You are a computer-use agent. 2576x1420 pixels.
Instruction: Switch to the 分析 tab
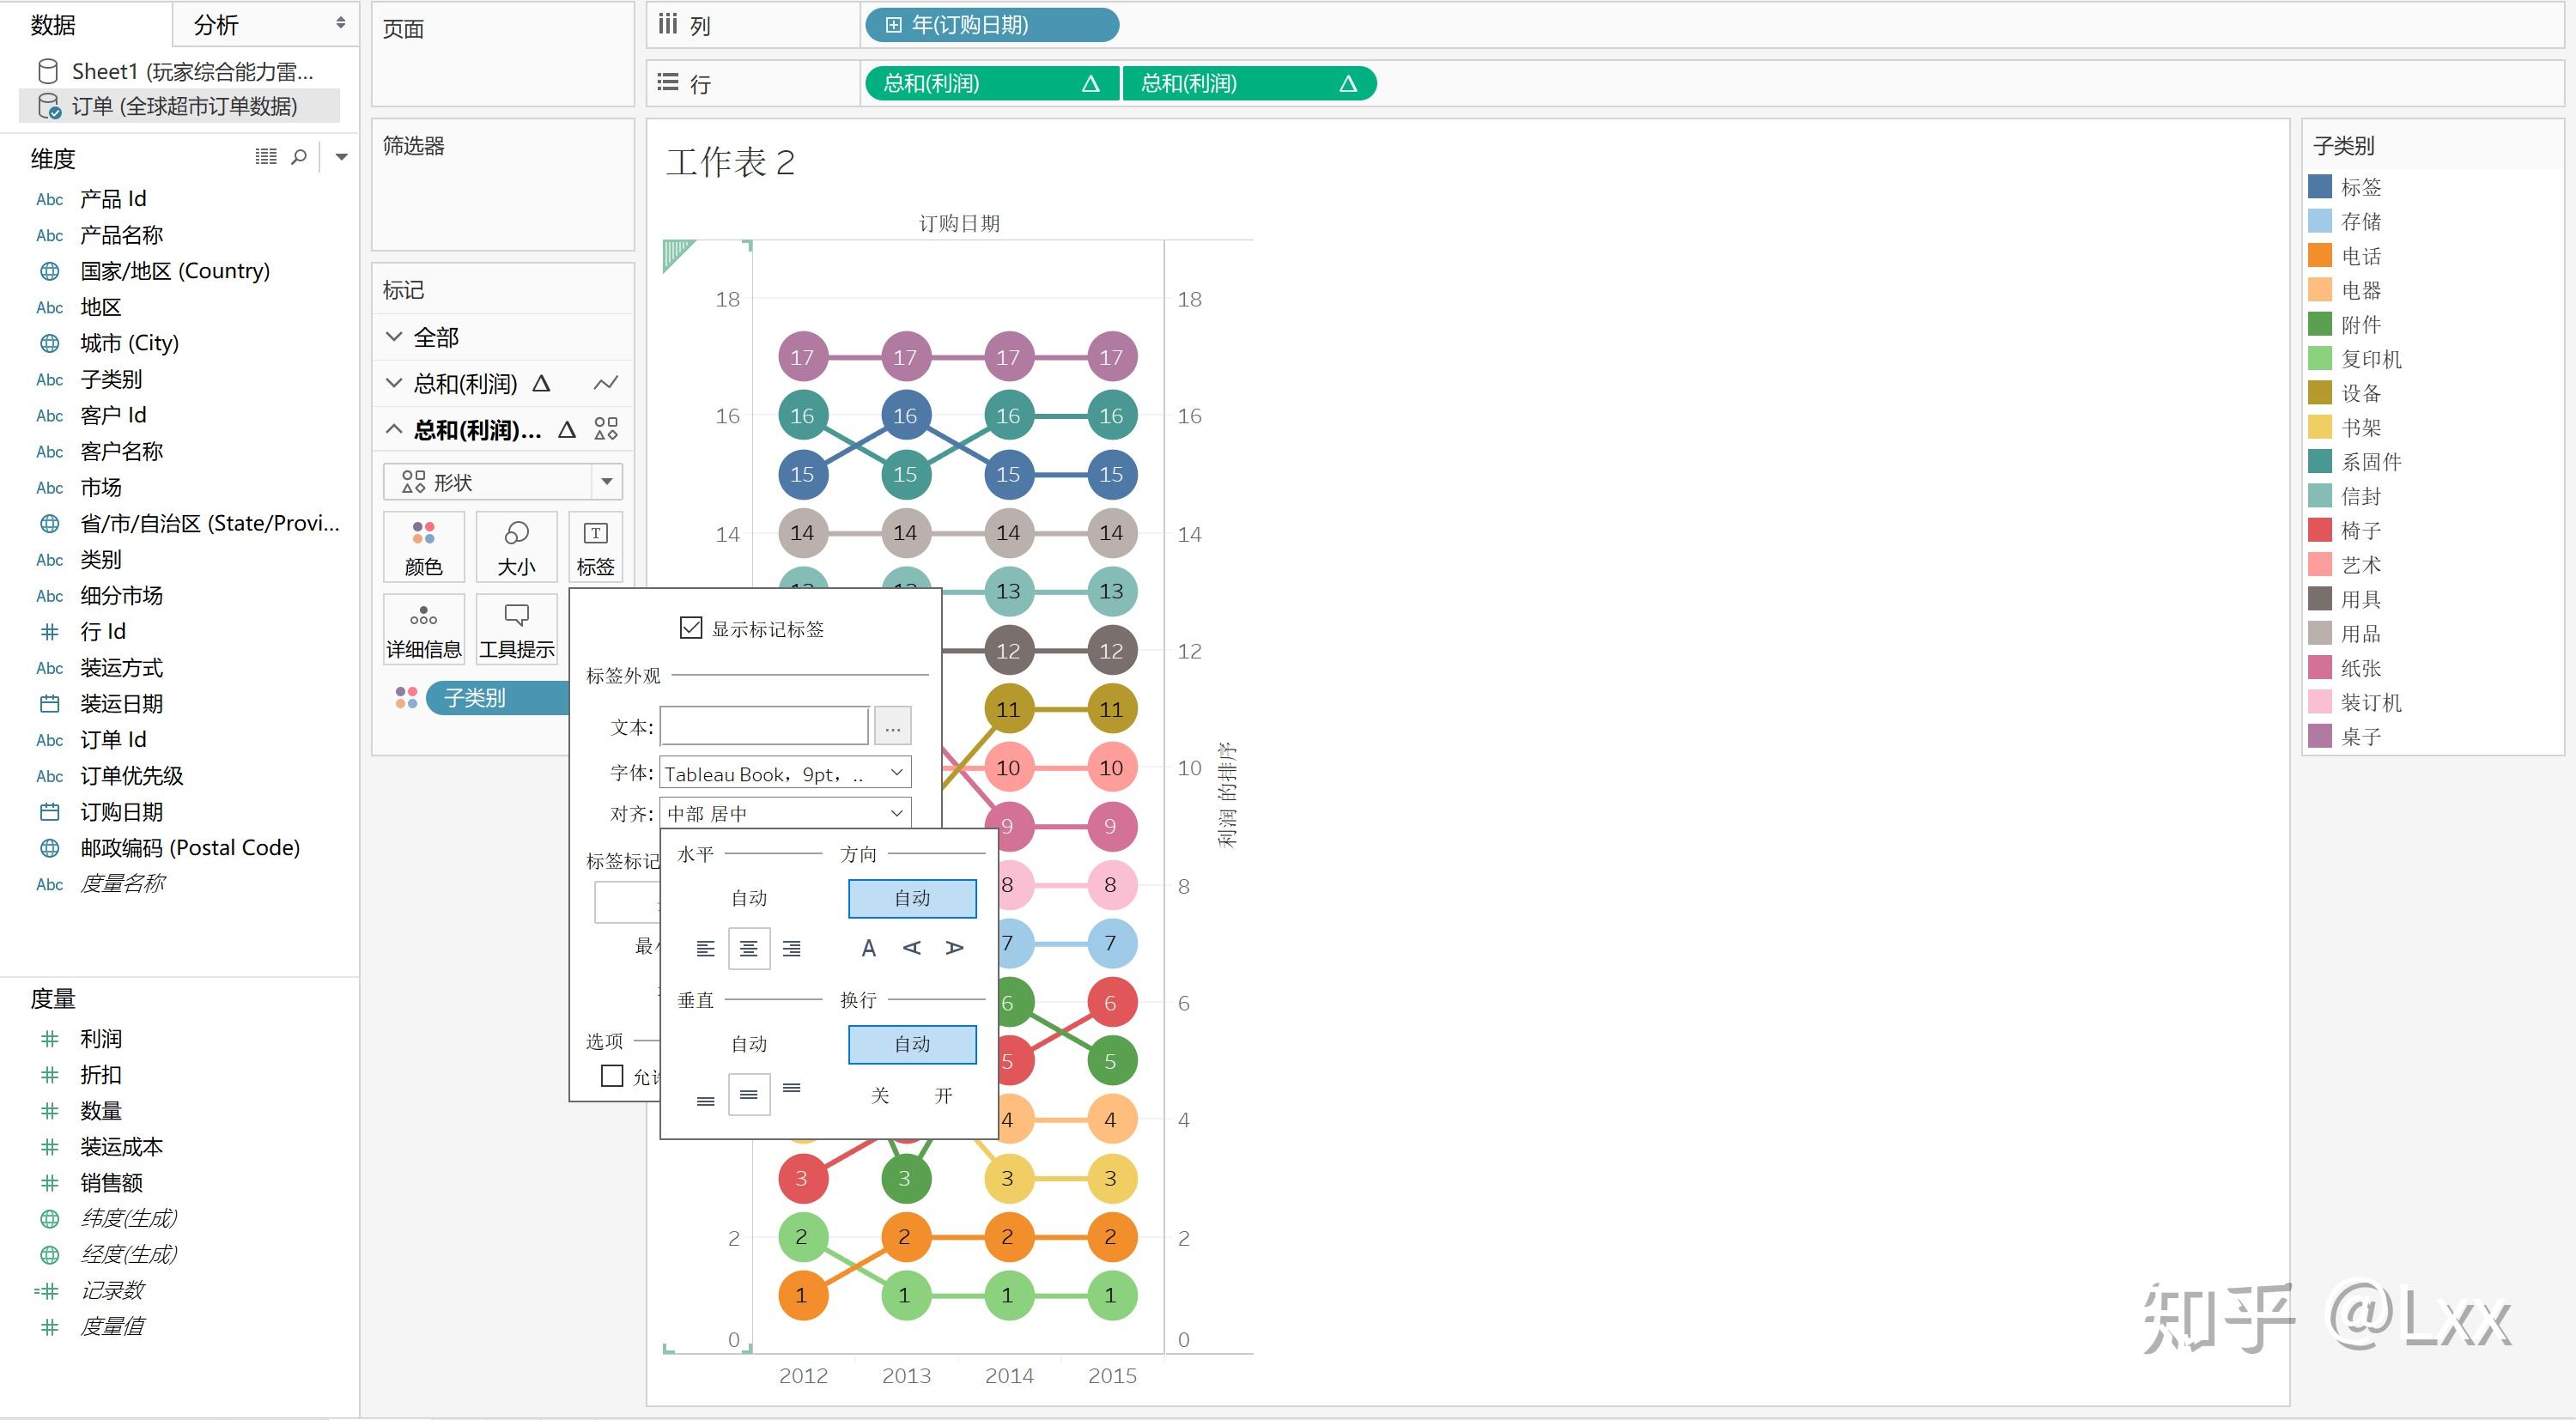(215, 24)
